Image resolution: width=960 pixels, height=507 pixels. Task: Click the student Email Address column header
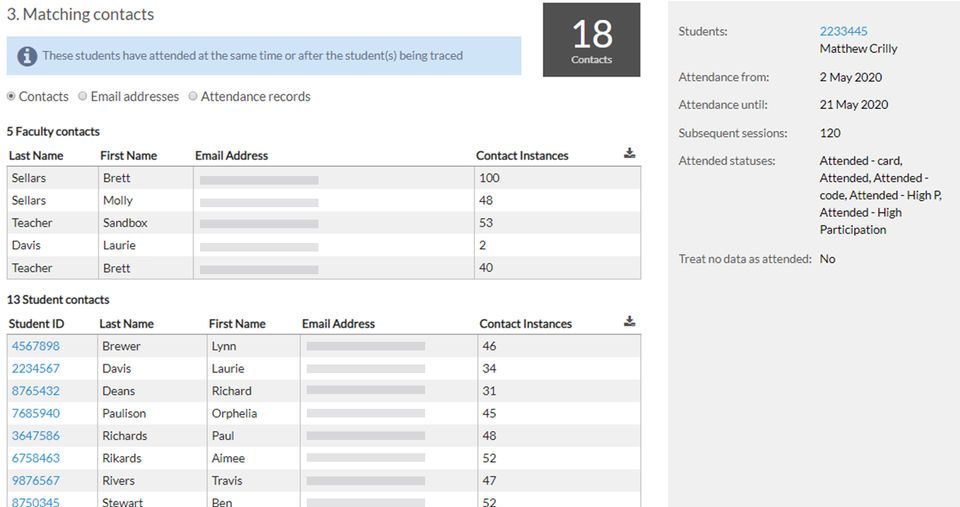[x=338, y=324]
